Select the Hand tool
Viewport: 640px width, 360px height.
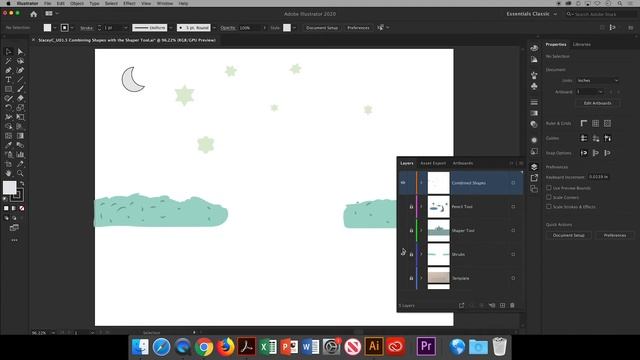(x=8, y=173)
